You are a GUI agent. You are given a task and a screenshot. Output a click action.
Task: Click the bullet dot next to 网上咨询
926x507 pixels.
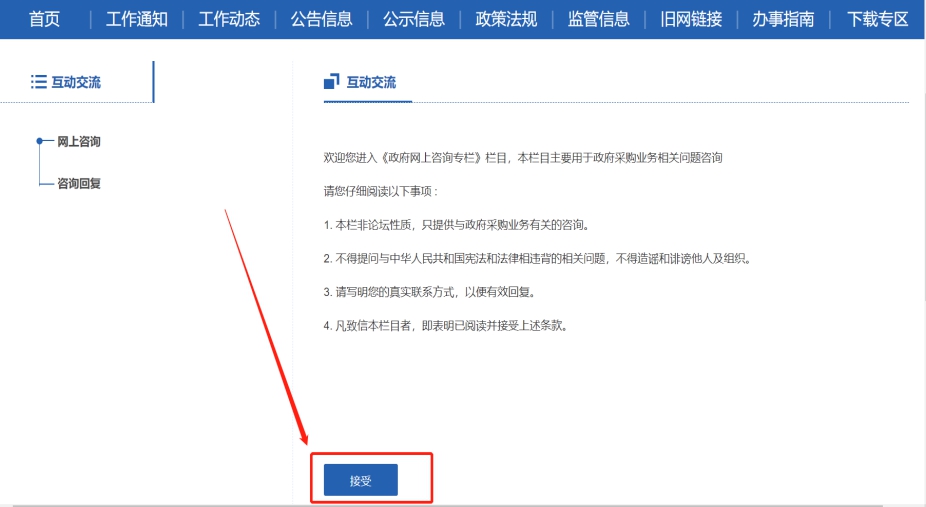point(39,142)
